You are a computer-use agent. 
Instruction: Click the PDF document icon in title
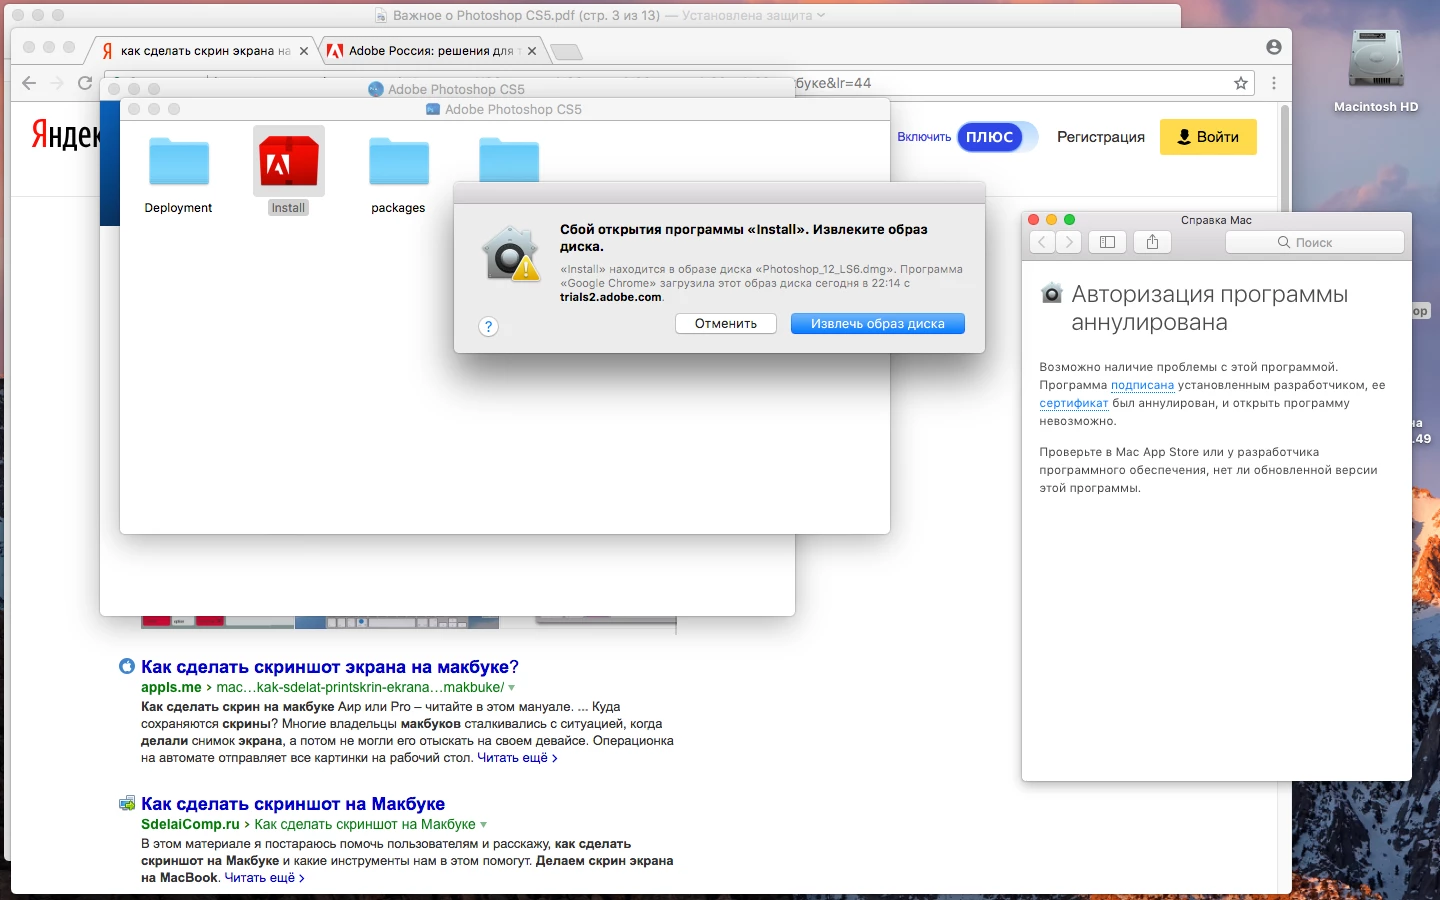(382, 15)
